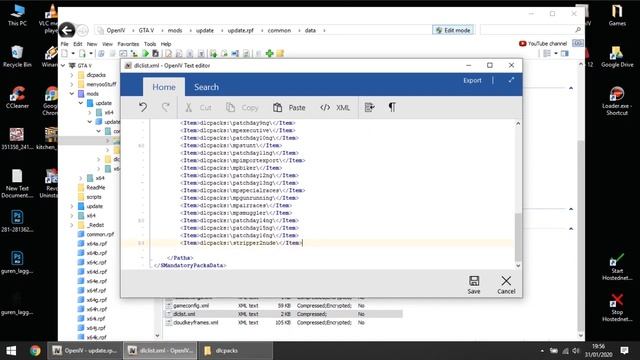Open the This PC desktop icon
This screenshot has height=360, width=640.
[17, 15]
